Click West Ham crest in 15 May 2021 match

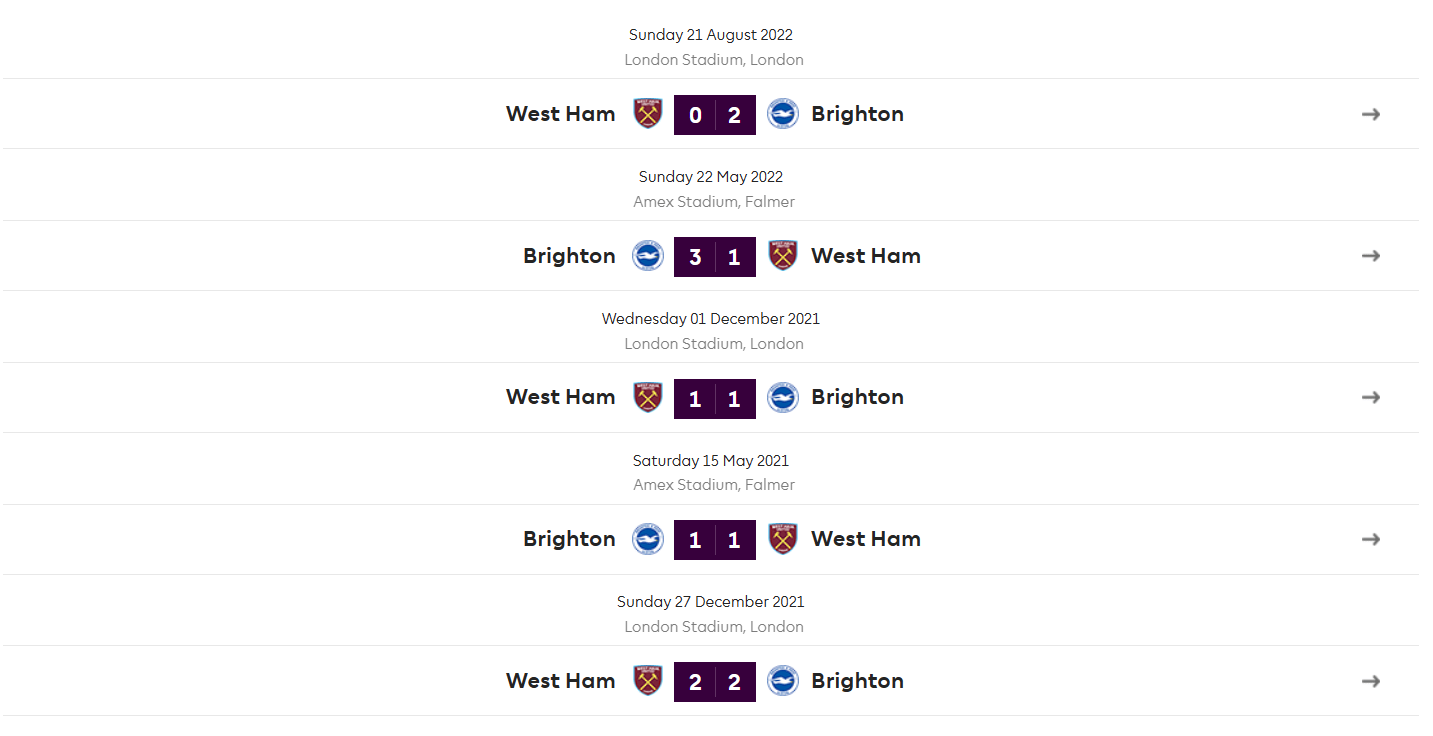(783, 539)
